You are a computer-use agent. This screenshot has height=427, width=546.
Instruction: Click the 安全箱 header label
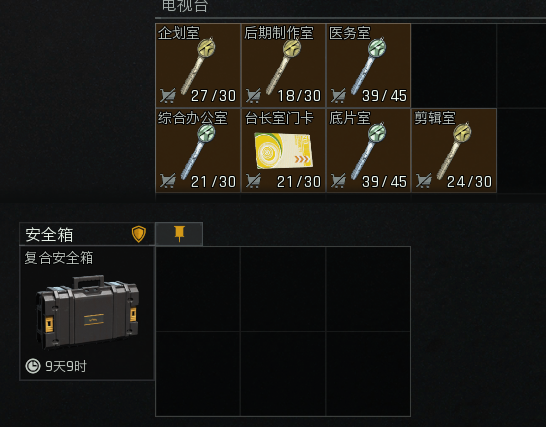pyautogui.click(x=49, y=235)
